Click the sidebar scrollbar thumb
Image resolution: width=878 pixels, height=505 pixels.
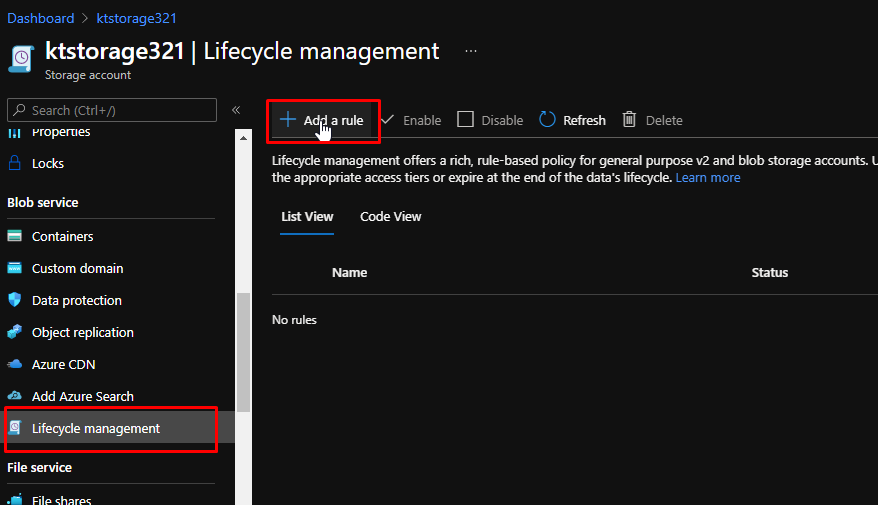click(243, 352)
